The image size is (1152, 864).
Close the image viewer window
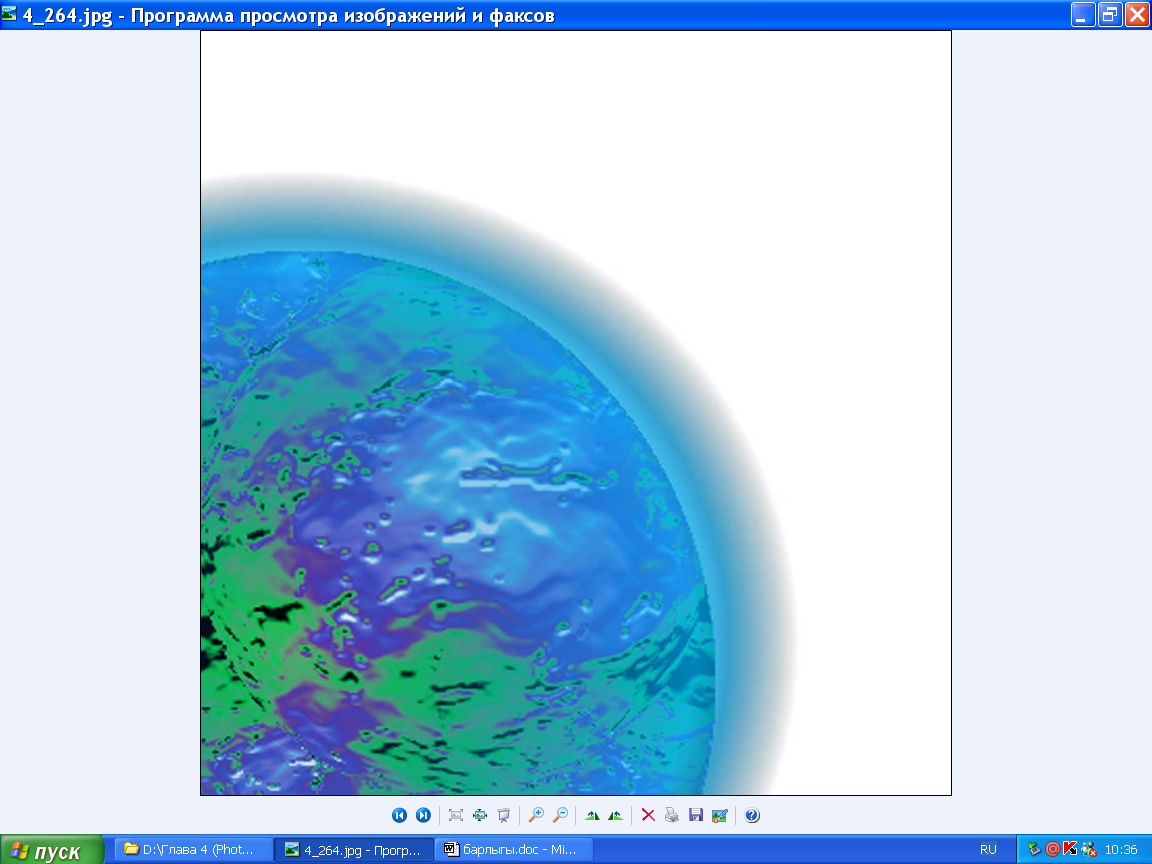[1137, 14]
